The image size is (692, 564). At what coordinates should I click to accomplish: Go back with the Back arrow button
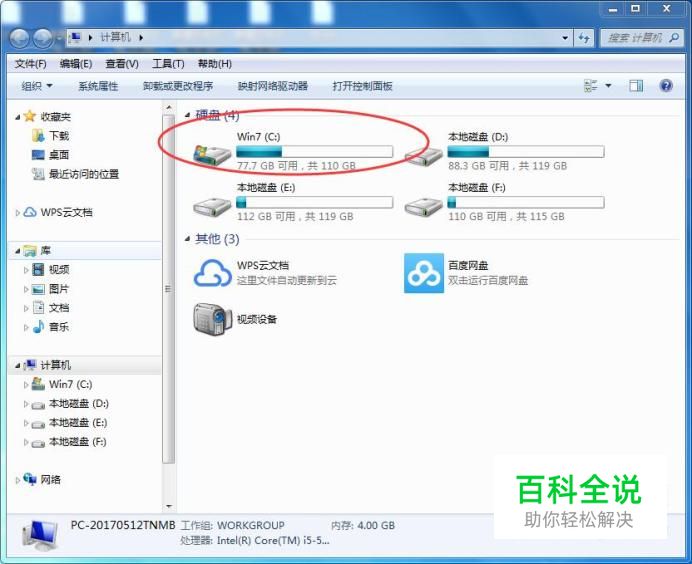point(19,38)
